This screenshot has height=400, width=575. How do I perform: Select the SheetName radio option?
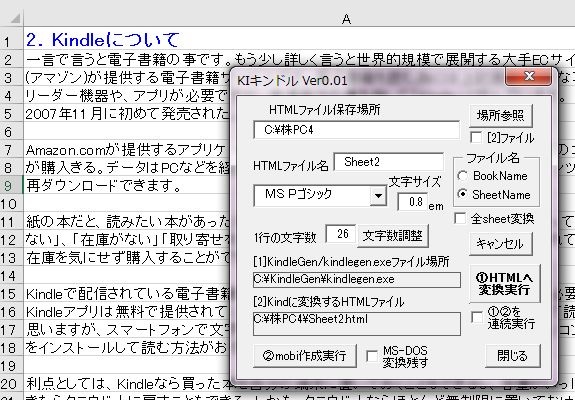click(463, 194)
